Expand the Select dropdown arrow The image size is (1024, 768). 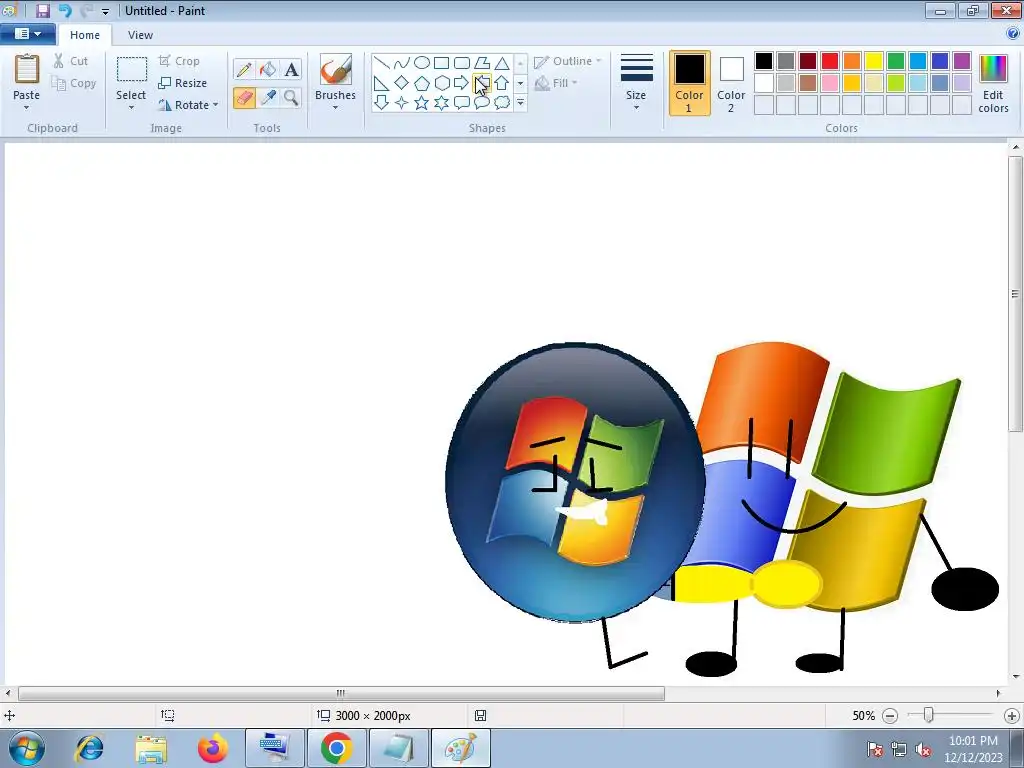click(131, 108)
